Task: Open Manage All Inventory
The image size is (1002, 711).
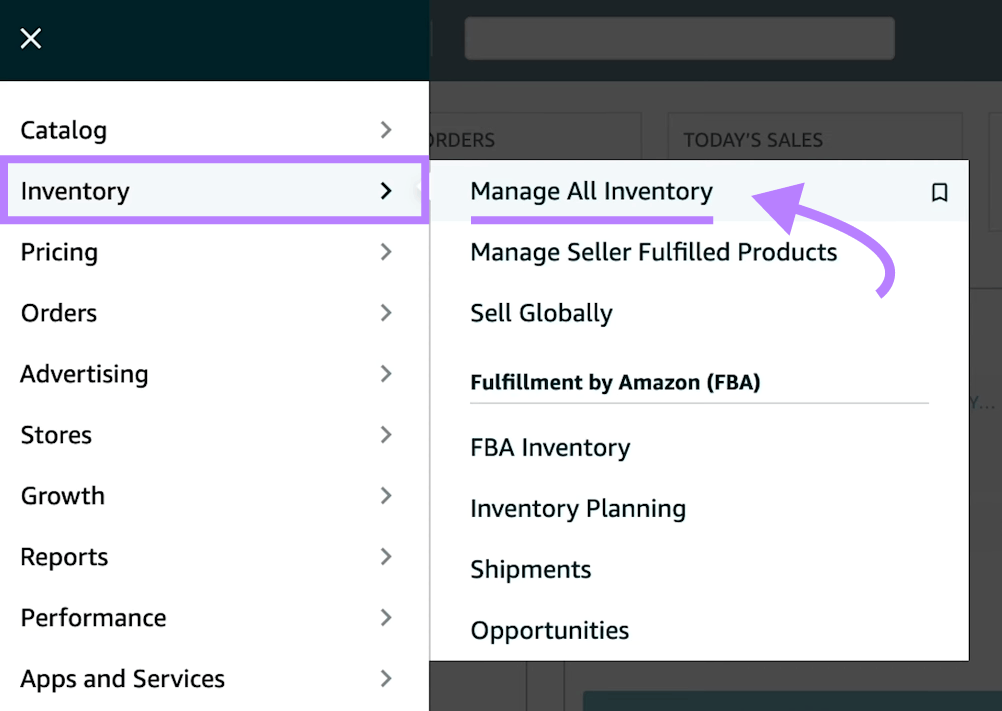Action: coord(591,192)
